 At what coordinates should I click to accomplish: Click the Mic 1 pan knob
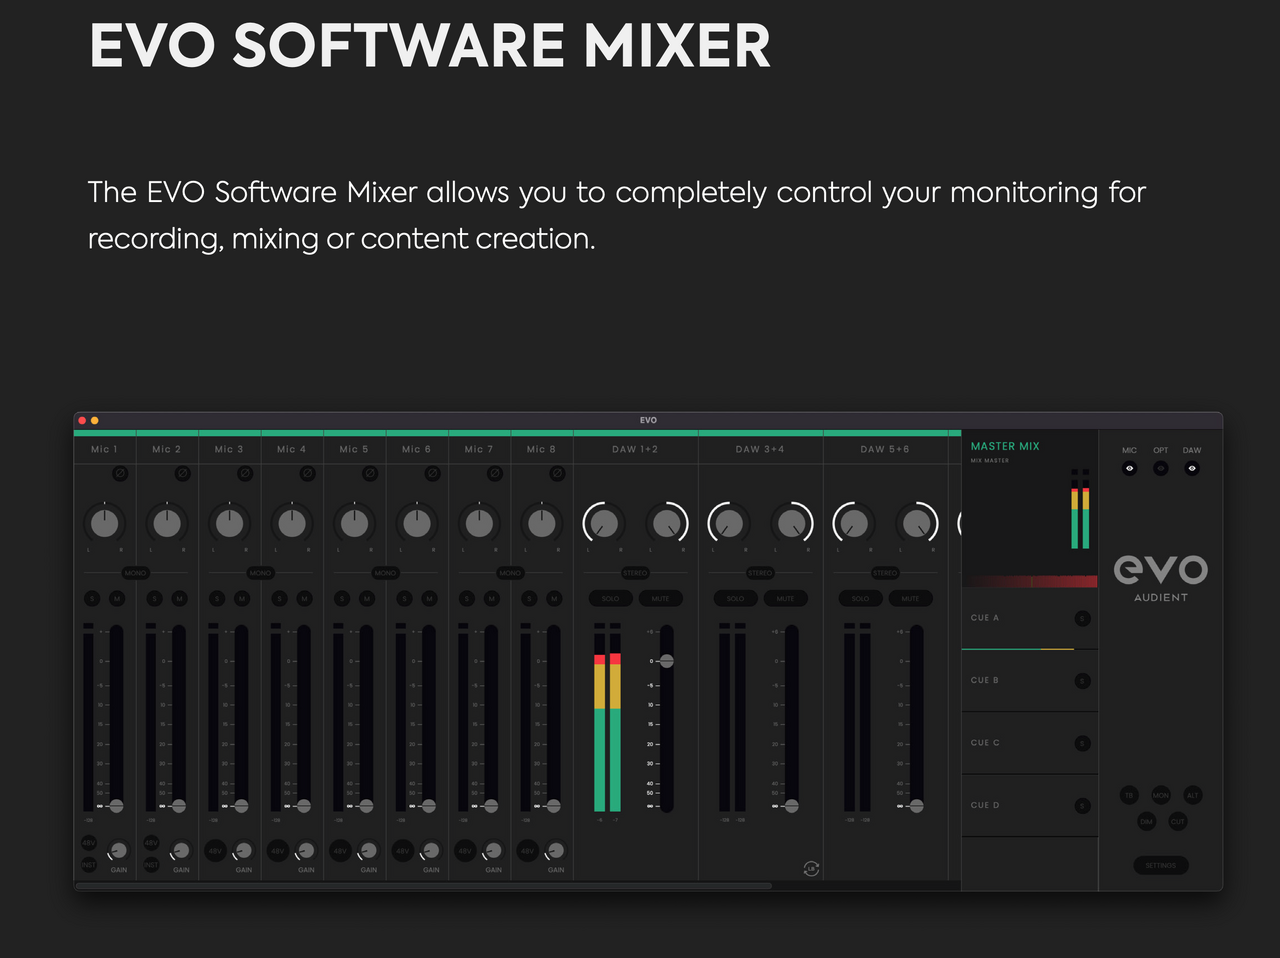coord(104,523)
